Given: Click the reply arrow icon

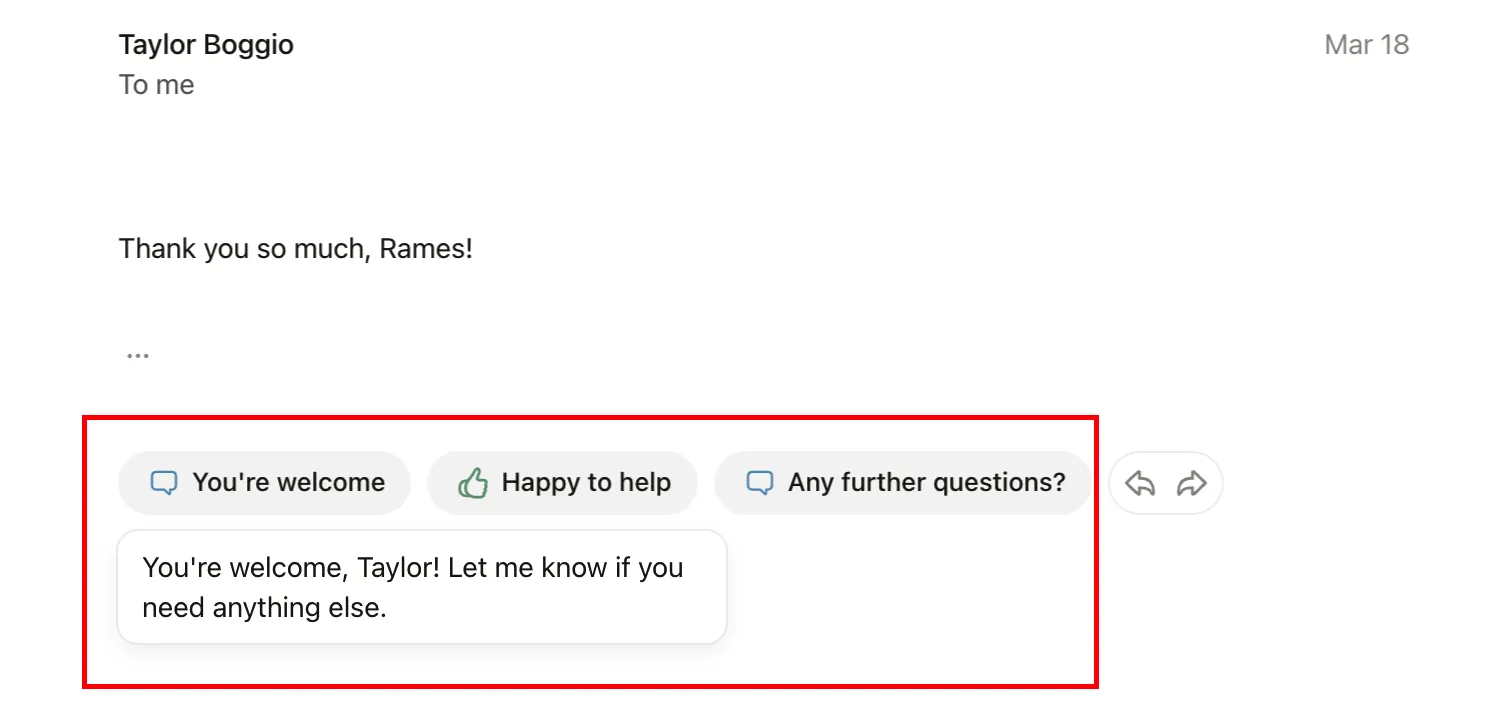Looking at the screenshot, I should pyautogui.click(x=1140, y=484).
